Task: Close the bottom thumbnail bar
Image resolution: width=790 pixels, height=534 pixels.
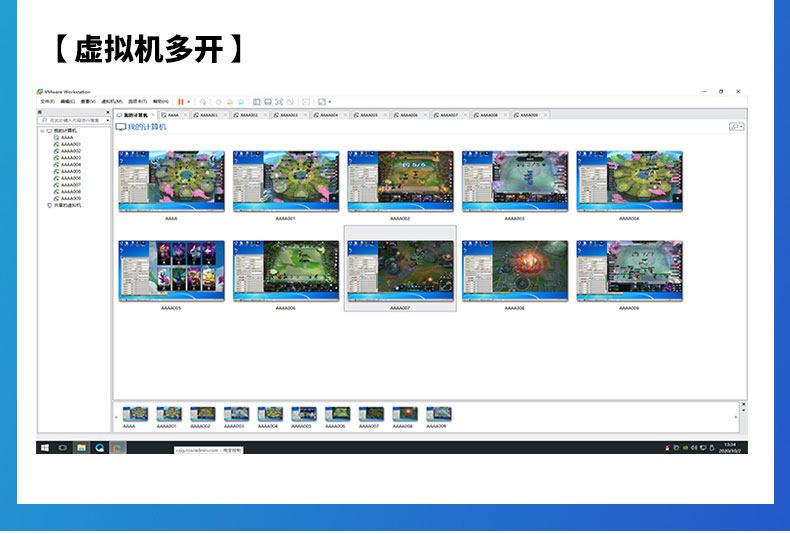Action: (x=743, y=405)
